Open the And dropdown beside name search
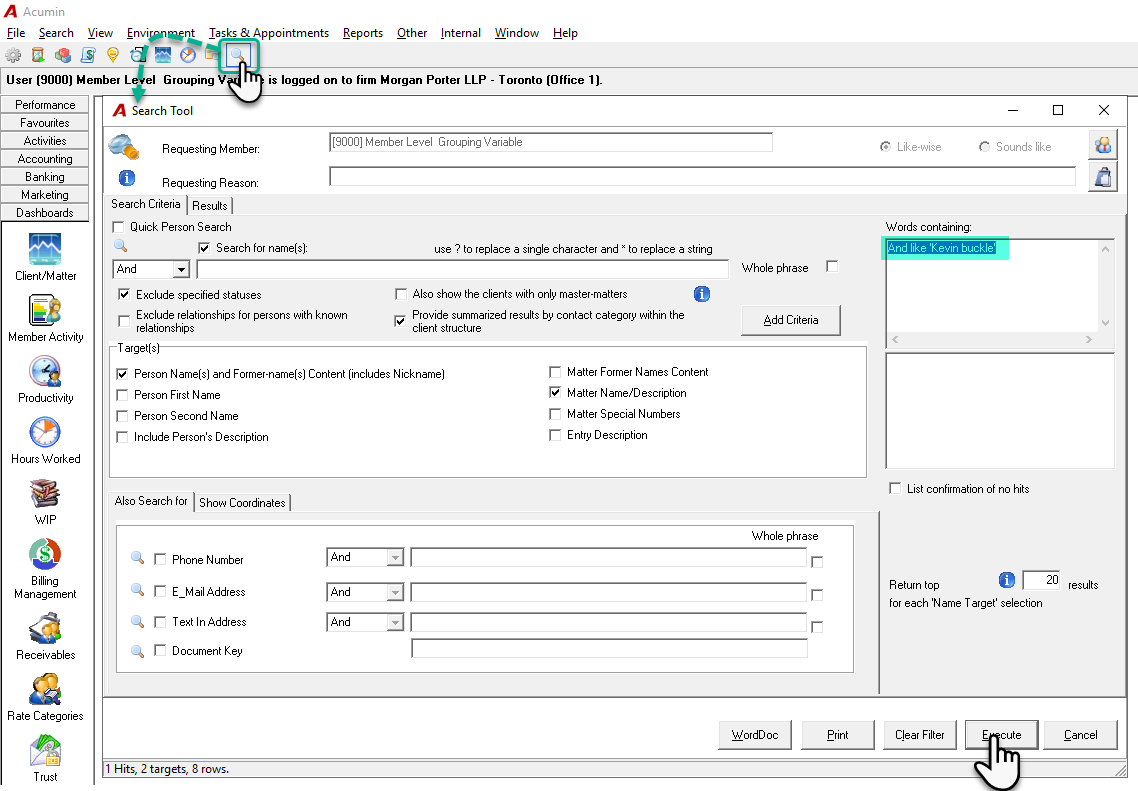This screenshot has height=791, width=1138. (x=181, y=269)
